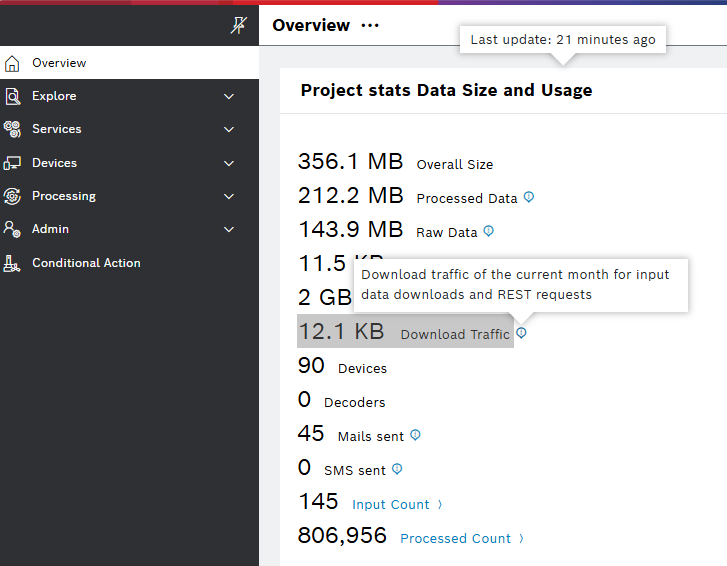Screen dimensions: 727x566
Task: Click the Admin user-gear icon
Action: [12, 229]
